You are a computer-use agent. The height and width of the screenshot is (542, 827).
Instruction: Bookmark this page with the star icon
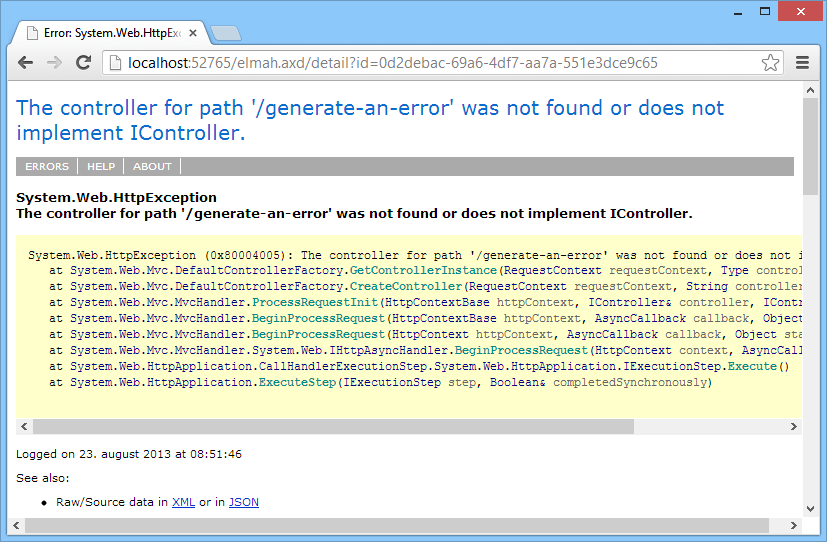(x=770, y=63)
